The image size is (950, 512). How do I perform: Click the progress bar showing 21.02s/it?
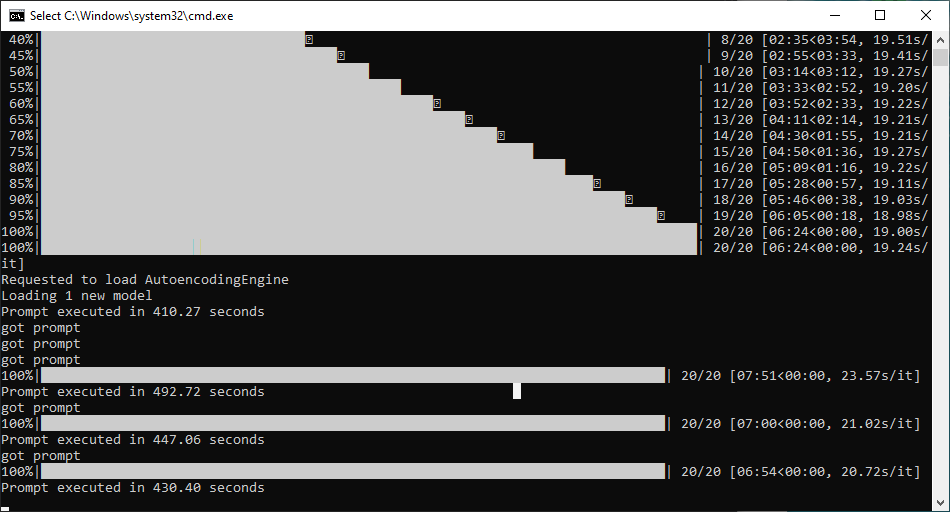pos(352,423)
